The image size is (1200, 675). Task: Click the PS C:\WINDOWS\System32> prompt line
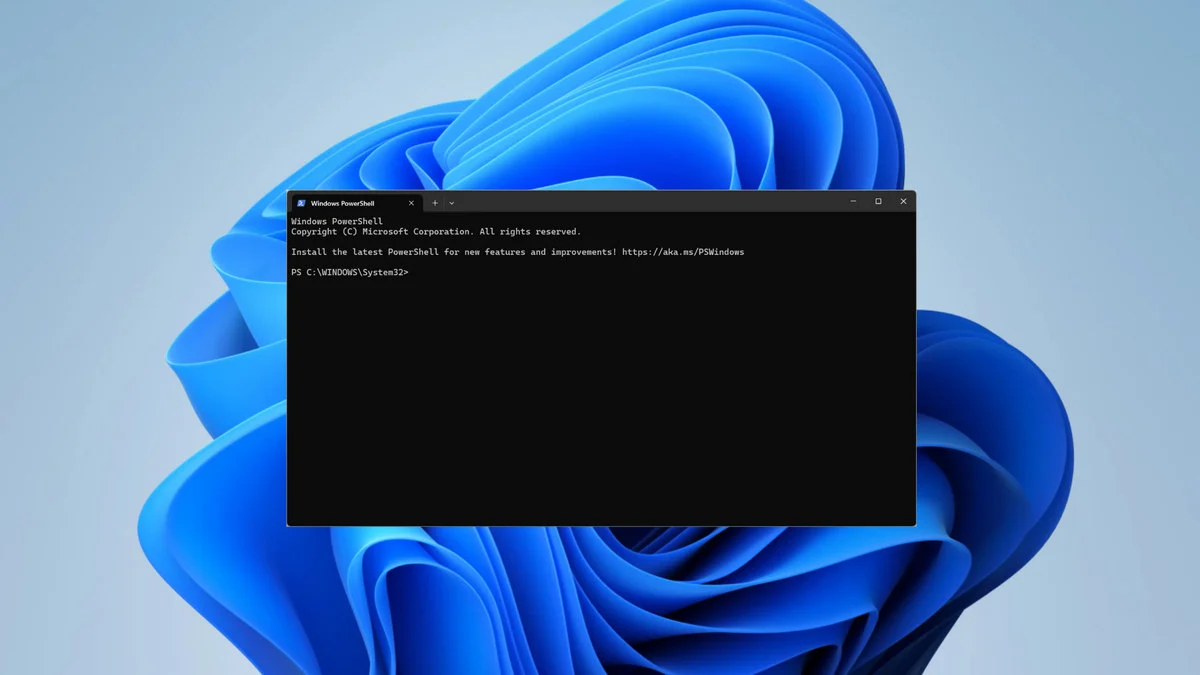(350, 273)
